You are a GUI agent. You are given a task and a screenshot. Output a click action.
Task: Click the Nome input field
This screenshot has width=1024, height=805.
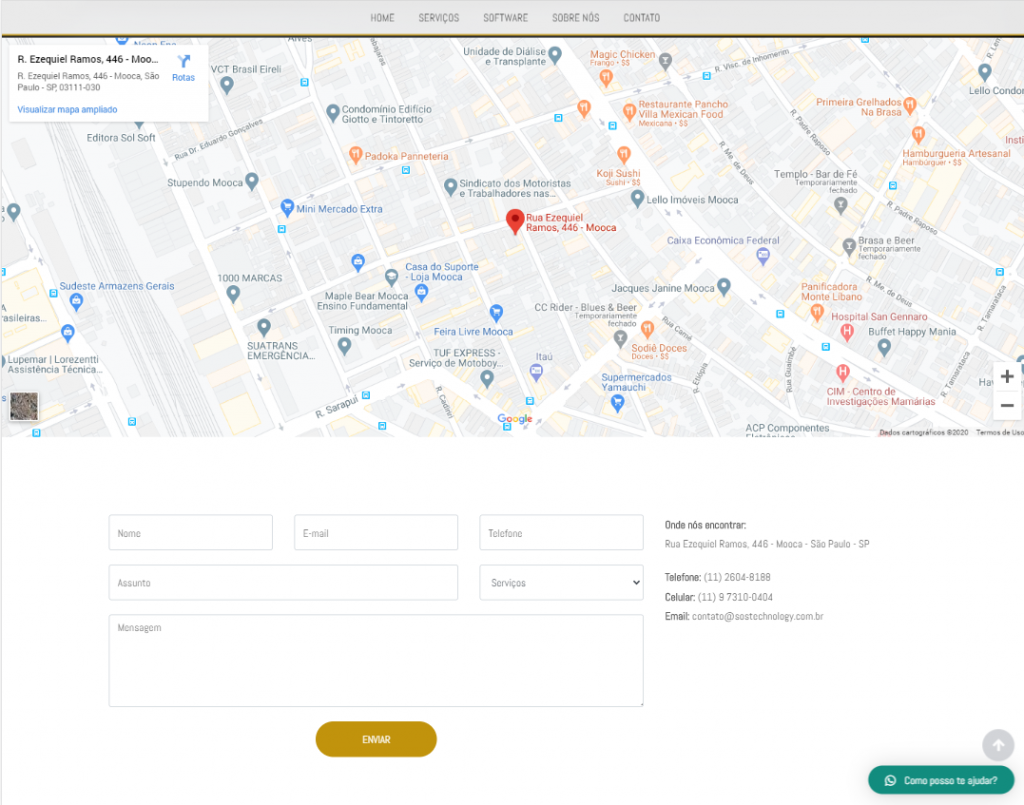tap(191, 533)
